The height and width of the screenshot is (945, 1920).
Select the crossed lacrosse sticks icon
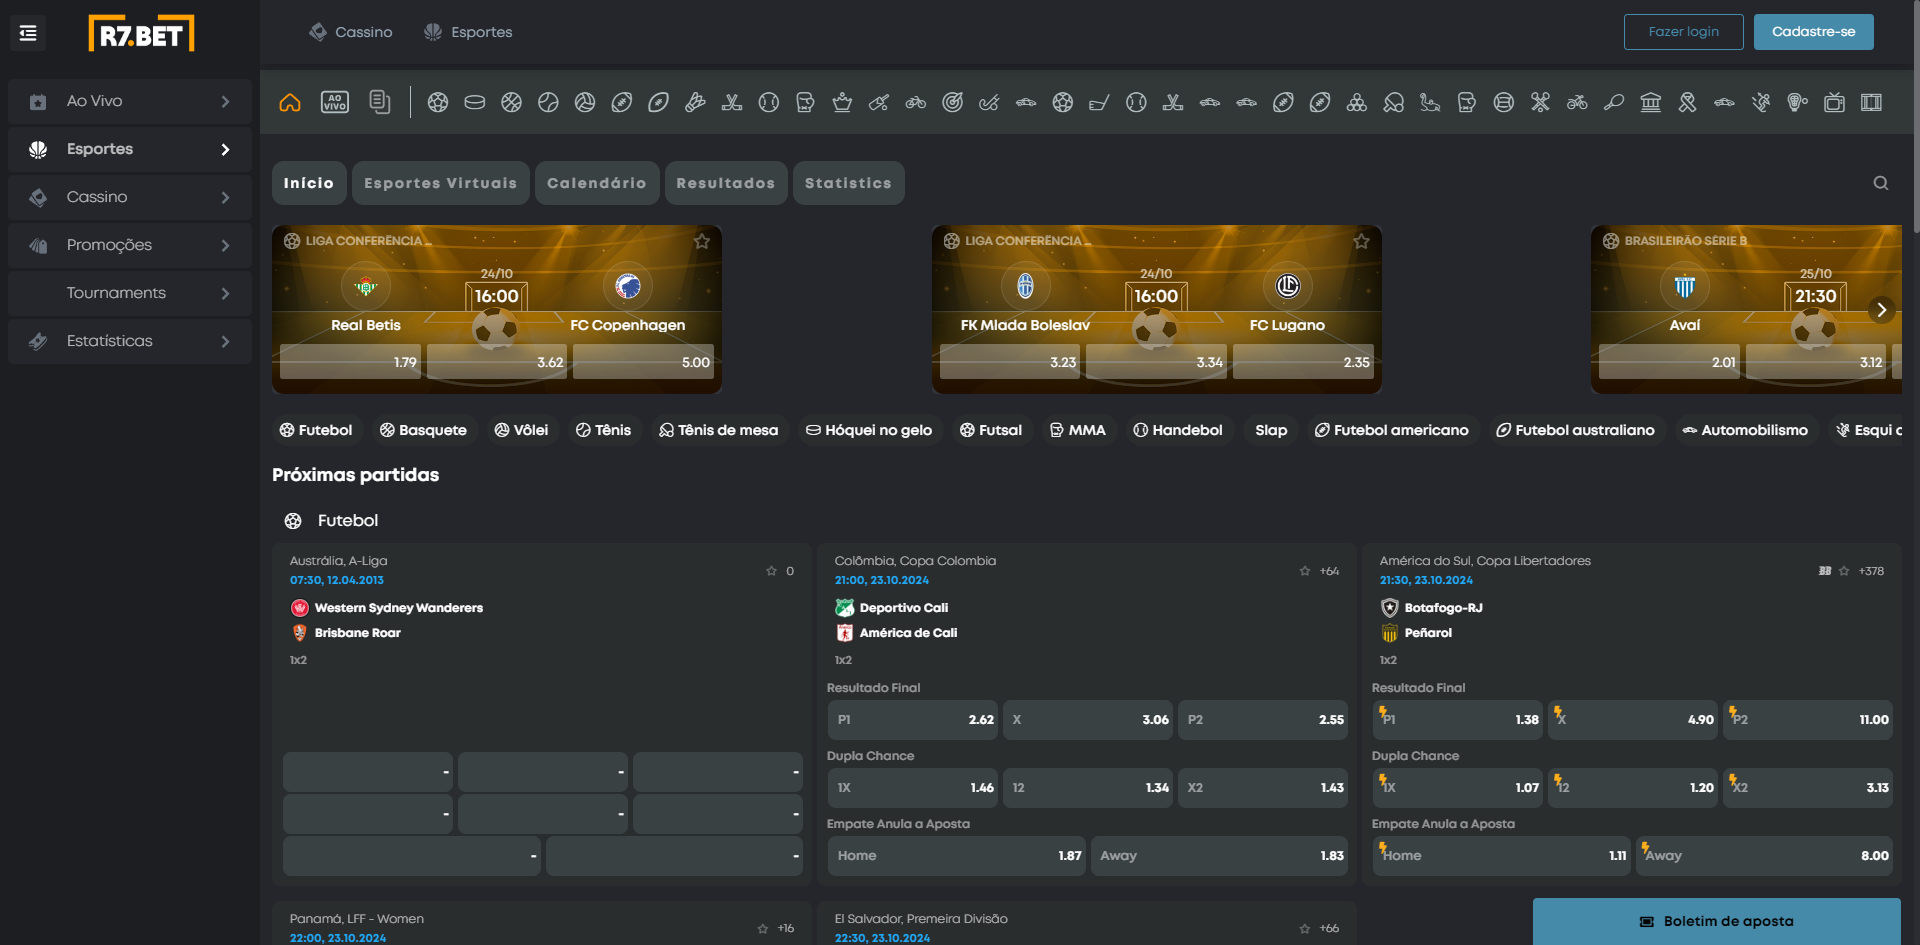pos(1540,102)
